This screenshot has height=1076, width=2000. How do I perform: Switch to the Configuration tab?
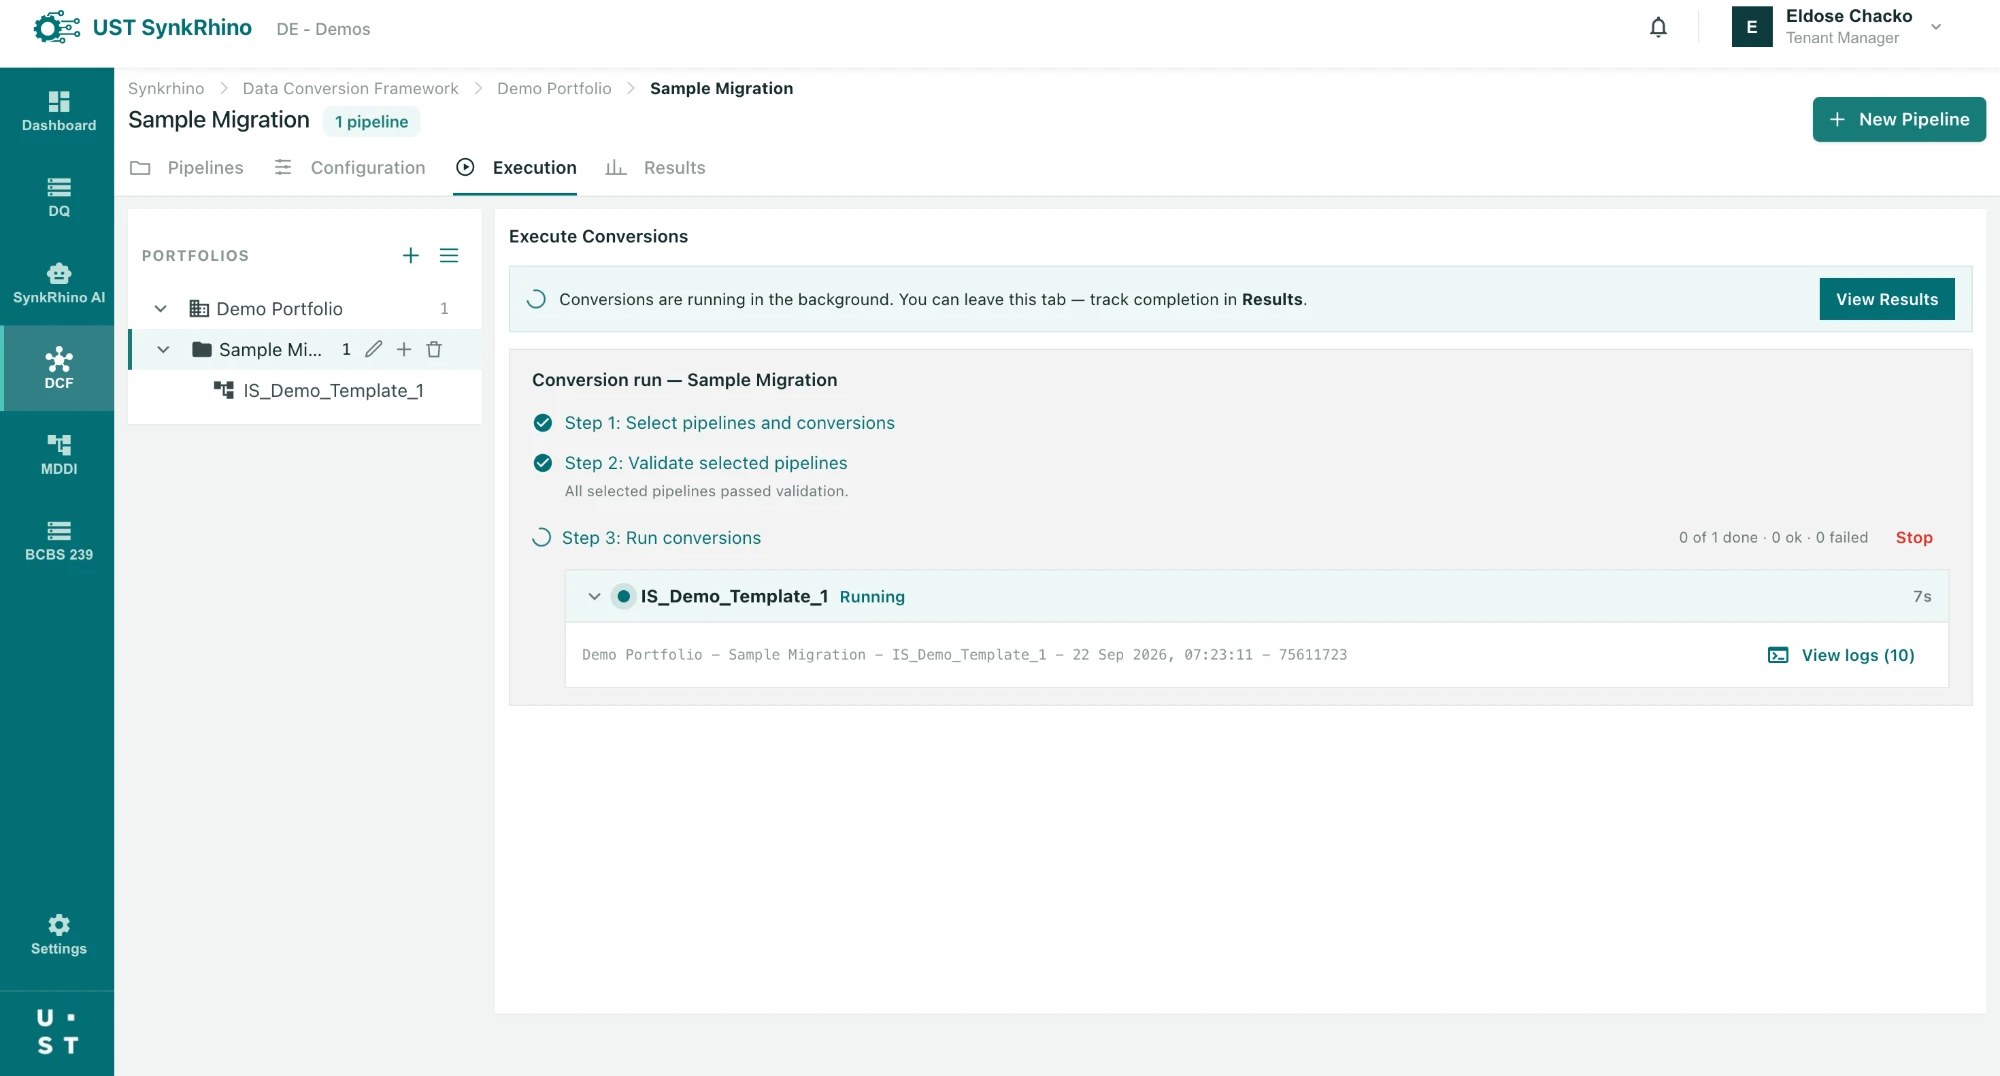tap(350, 168)
